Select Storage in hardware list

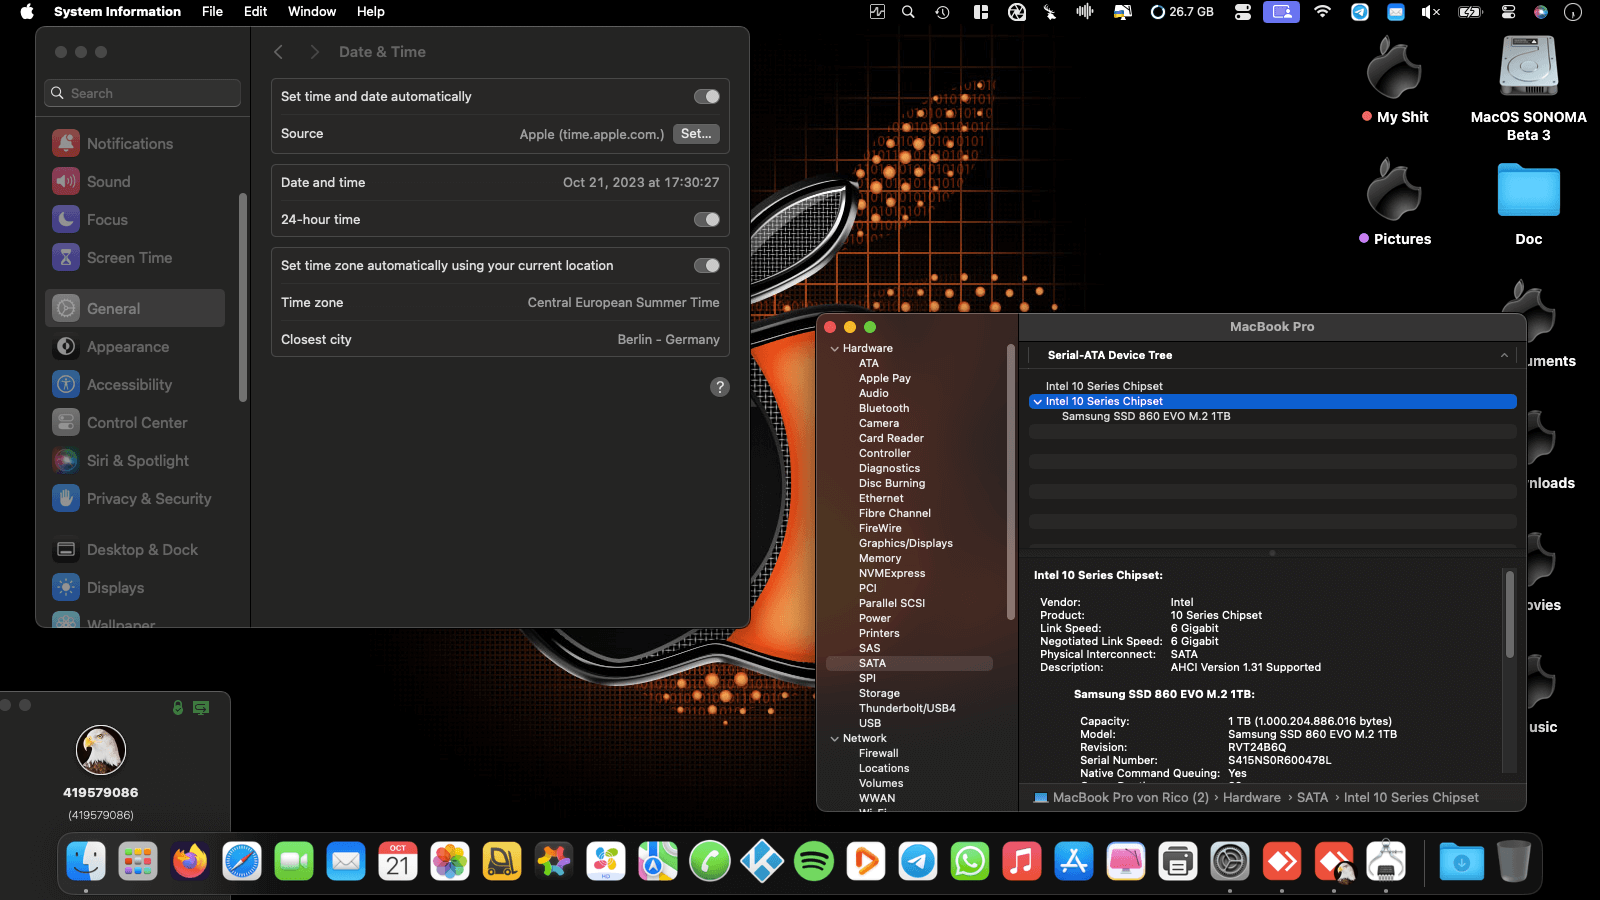click(x=879, y=694)
